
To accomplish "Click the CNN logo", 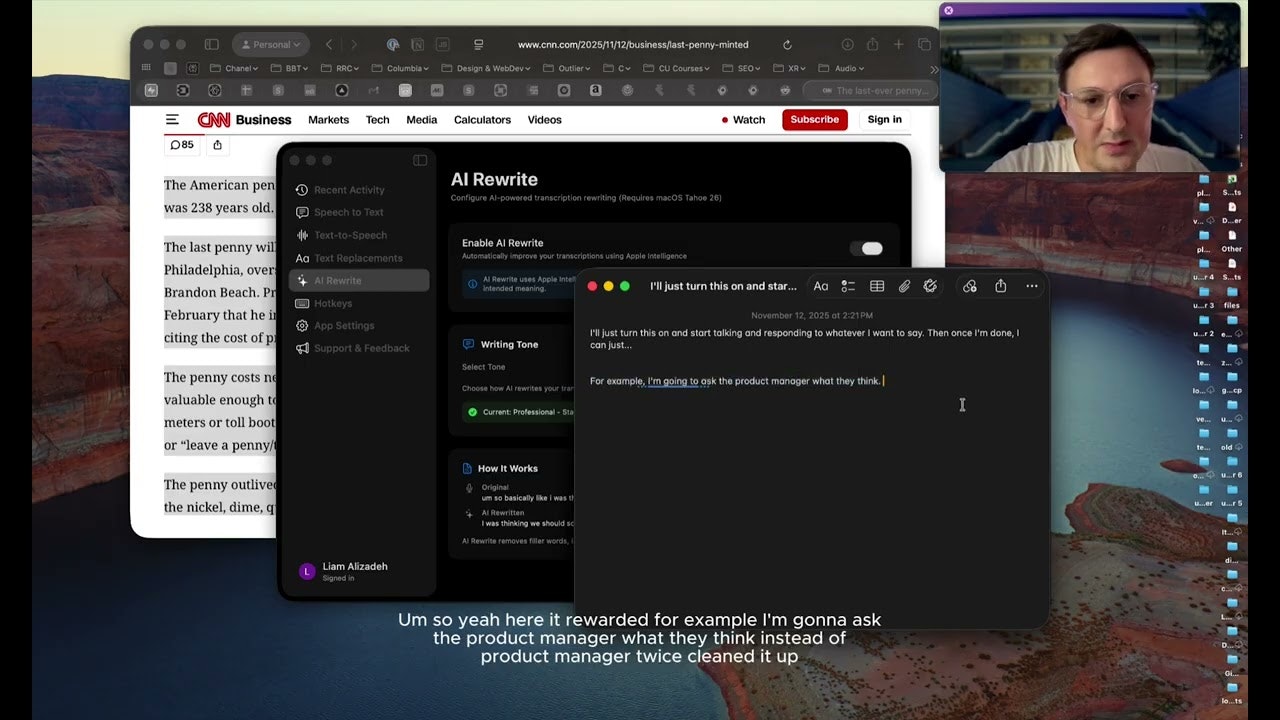I will [214, 120].
